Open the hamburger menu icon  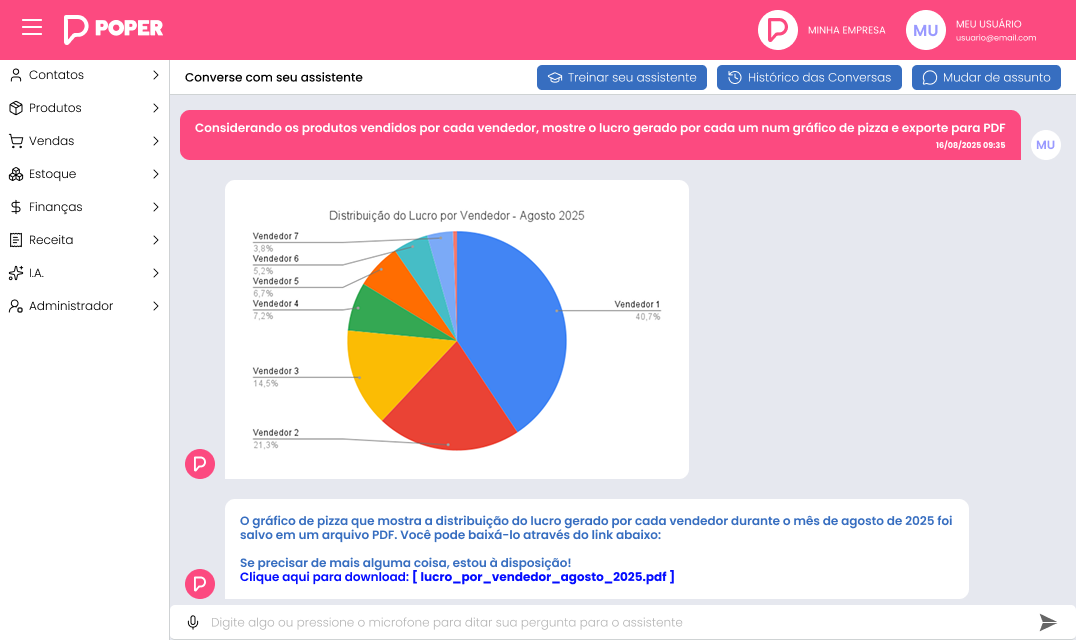coord(32,28)
